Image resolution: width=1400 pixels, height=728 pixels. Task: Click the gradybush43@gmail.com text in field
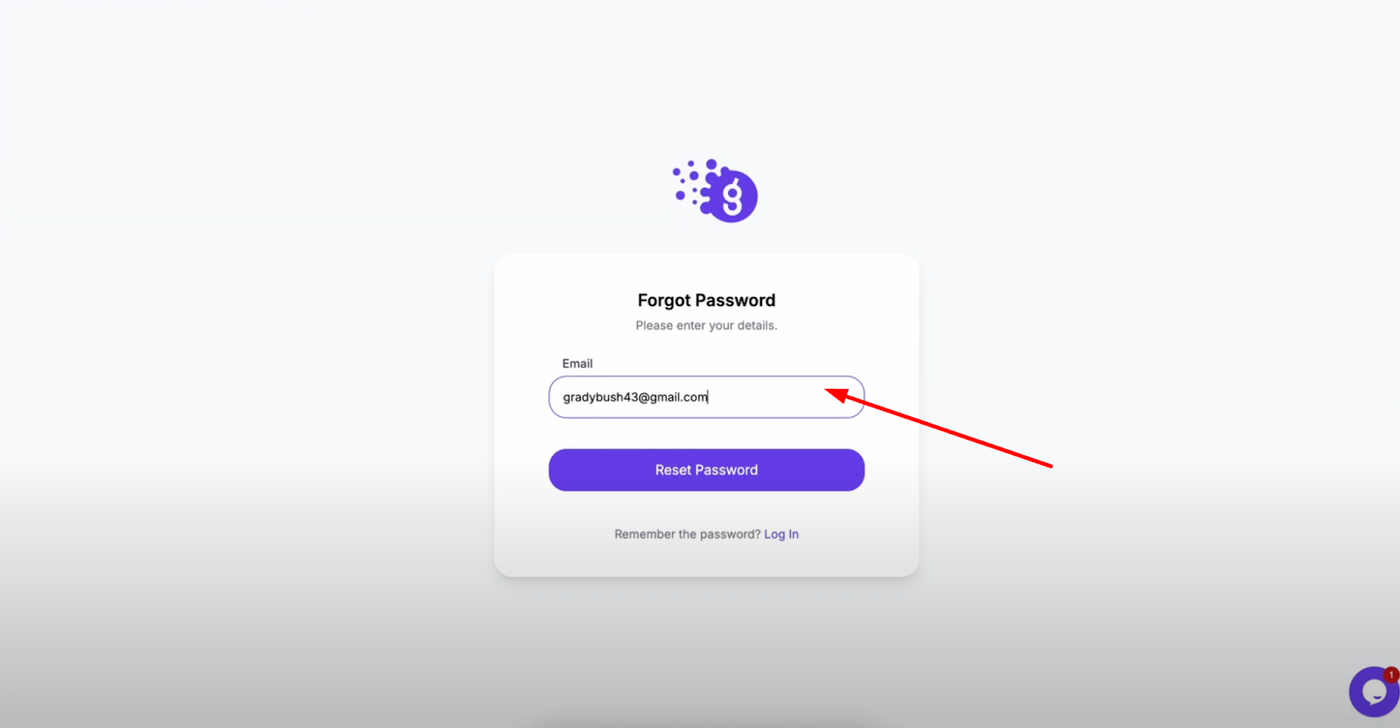click(635, 397)
